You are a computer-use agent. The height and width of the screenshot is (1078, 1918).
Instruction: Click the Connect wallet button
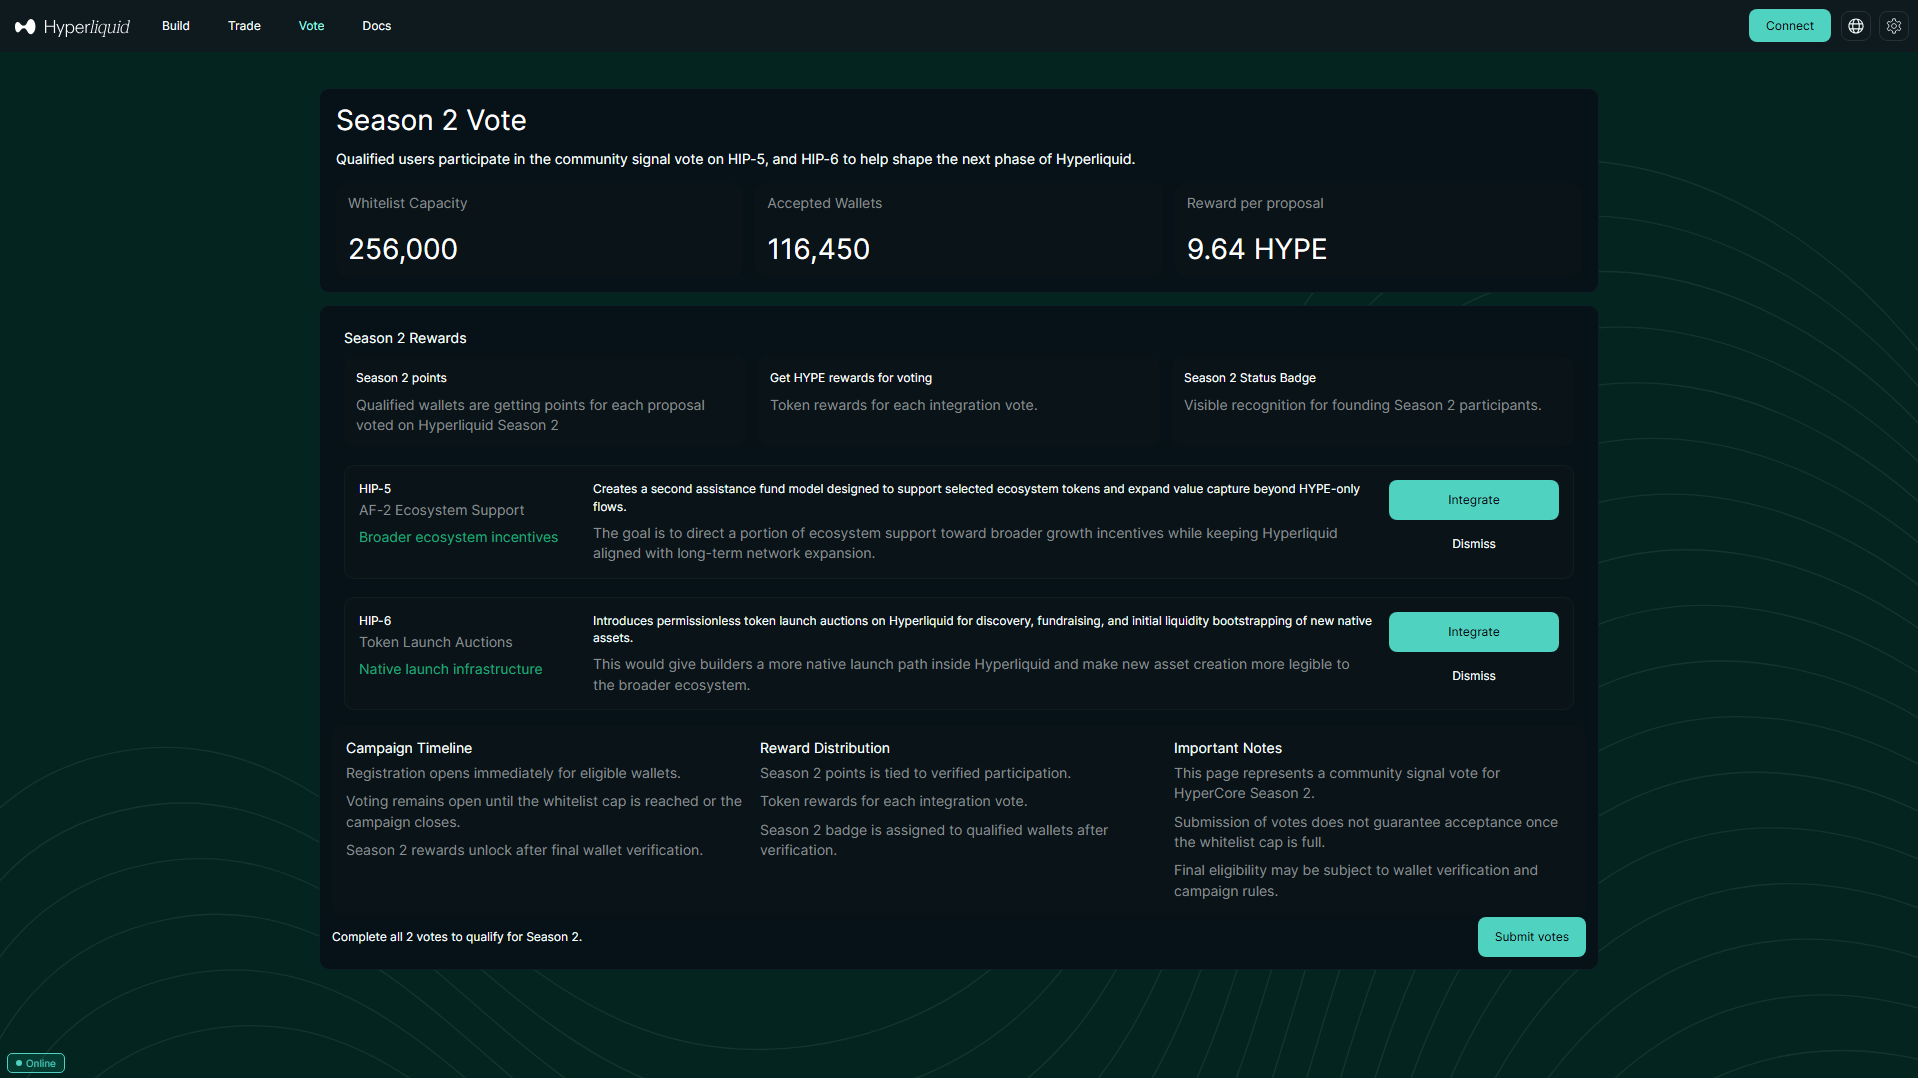click(x=1789, y=26)
